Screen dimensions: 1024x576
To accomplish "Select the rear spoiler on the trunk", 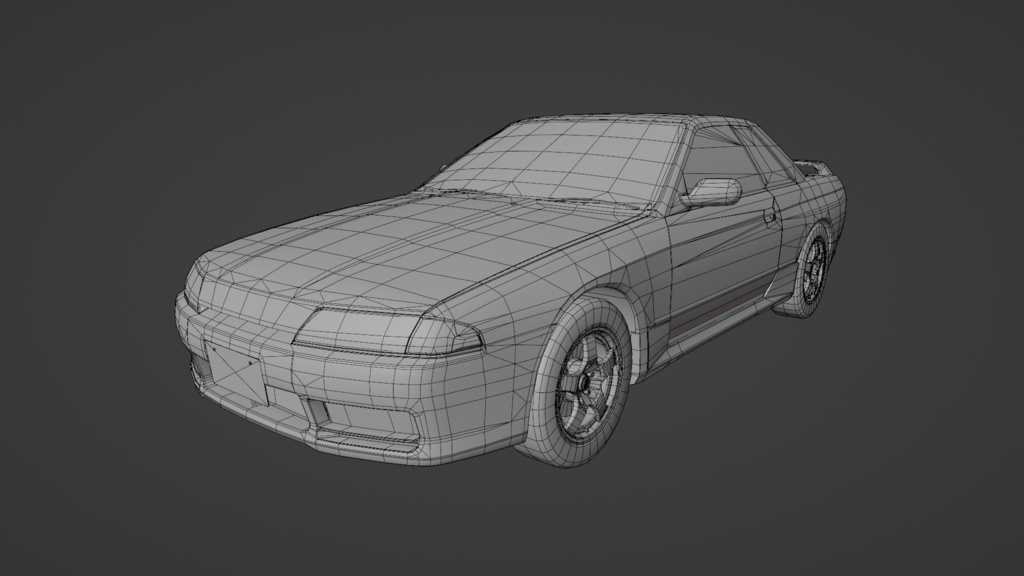I will (x=816, y=168).
